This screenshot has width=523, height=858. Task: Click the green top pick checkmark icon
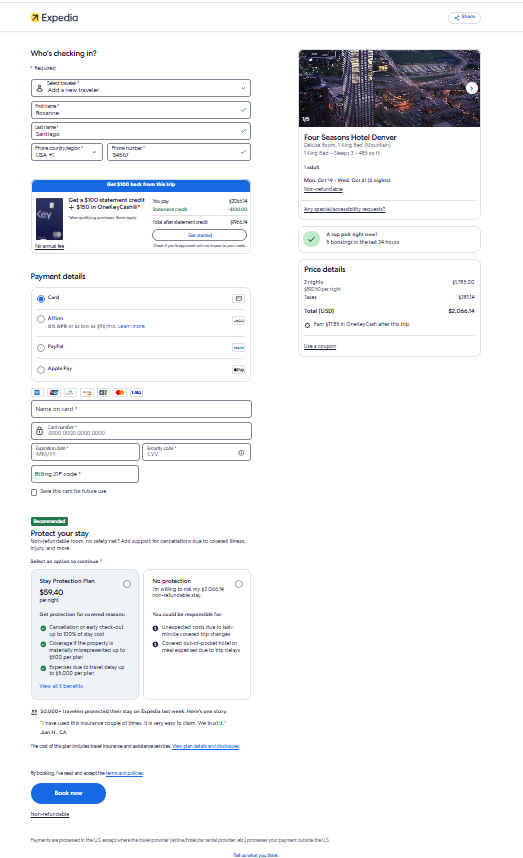[x=311, y=239]
